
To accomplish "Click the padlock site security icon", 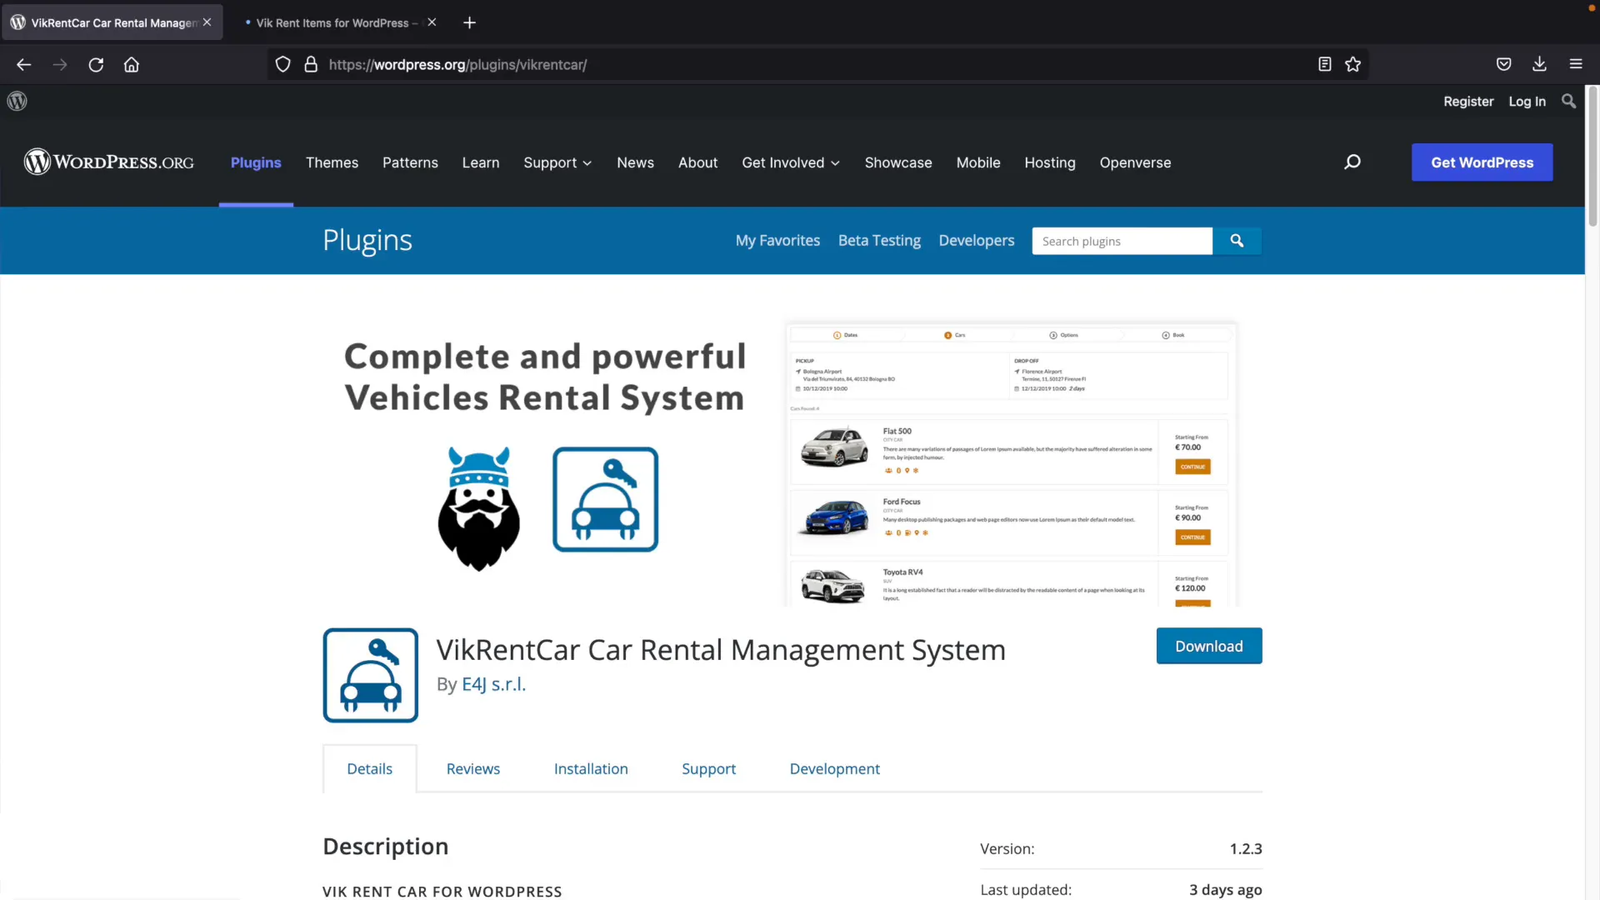I will tap(311, 64).
